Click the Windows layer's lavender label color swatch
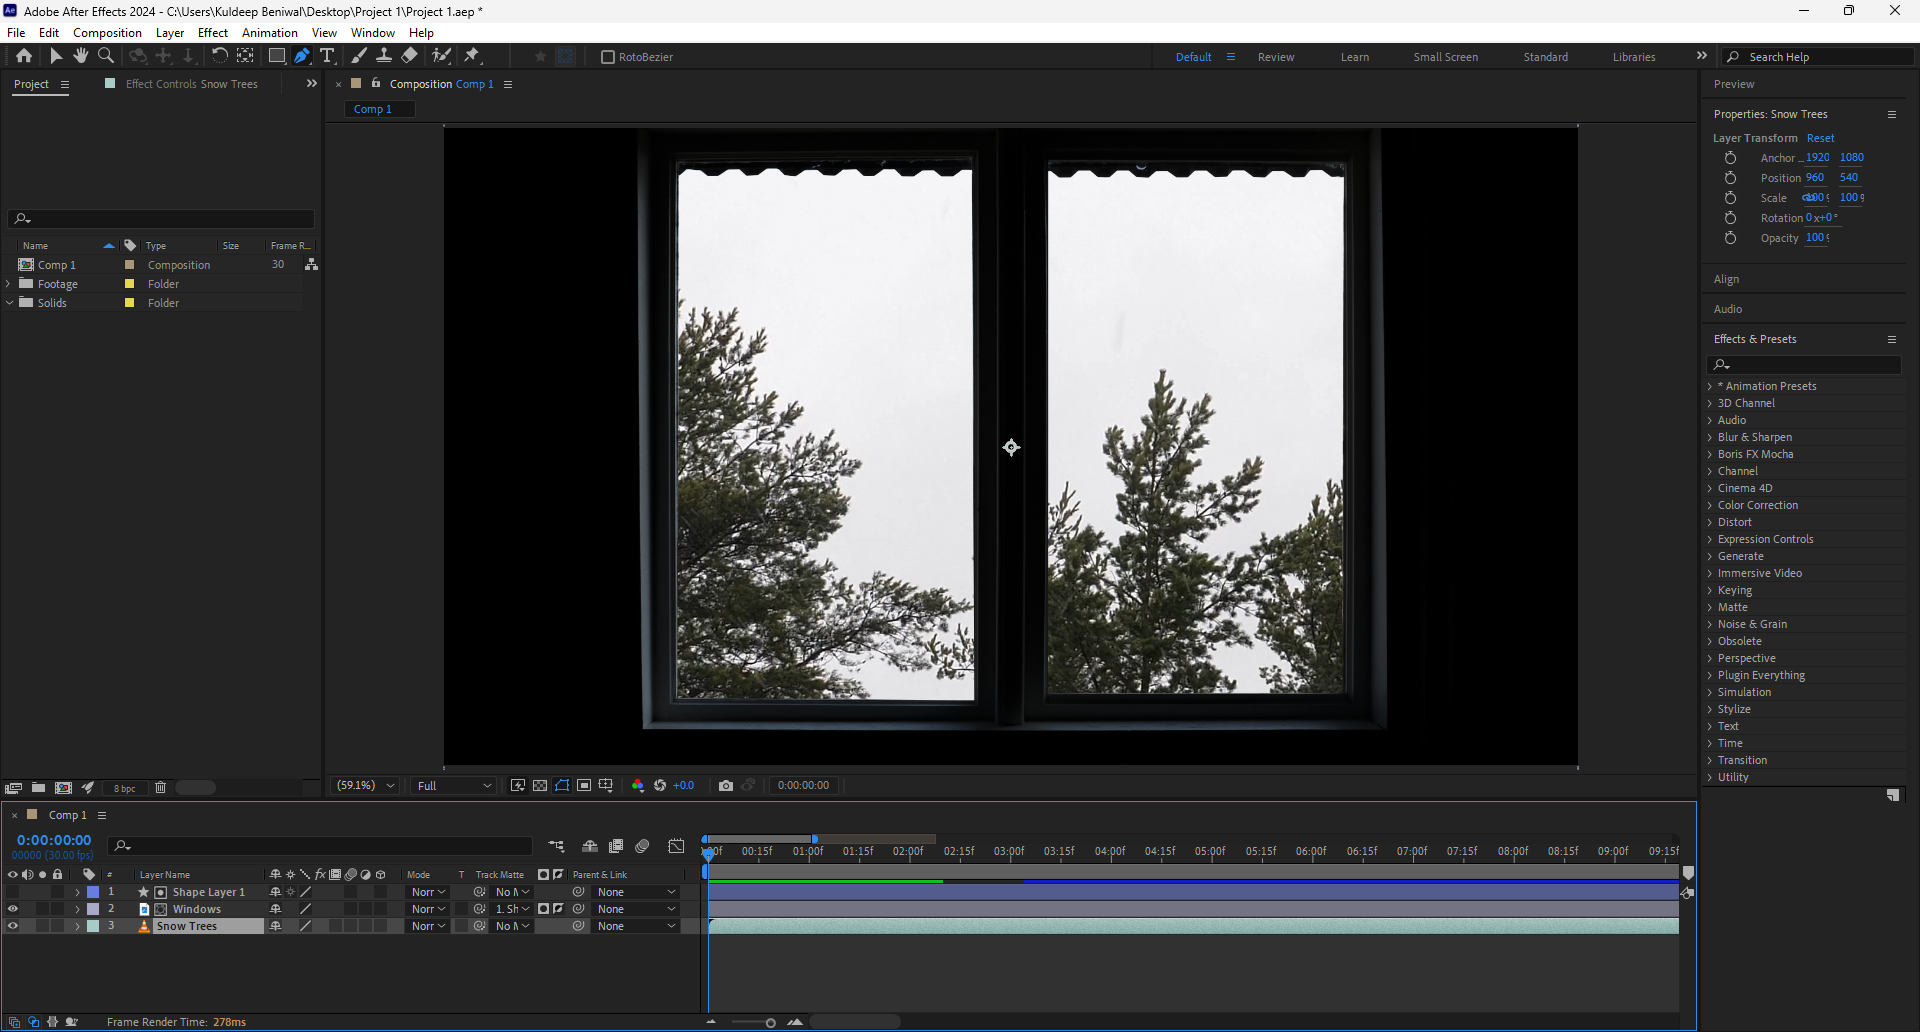Image resolution: width=1920 pixels, height=1032 pixels. point(93,909)
